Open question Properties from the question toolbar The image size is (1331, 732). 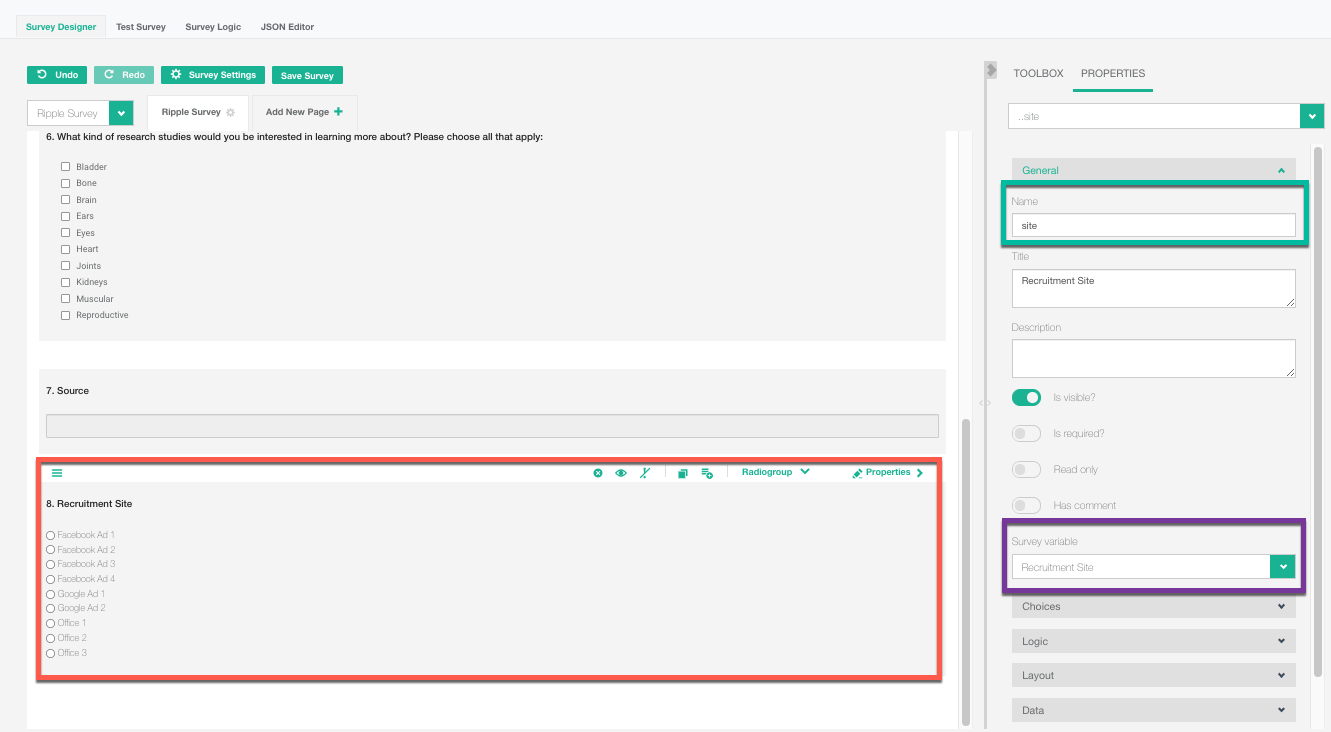pos(887,473)
